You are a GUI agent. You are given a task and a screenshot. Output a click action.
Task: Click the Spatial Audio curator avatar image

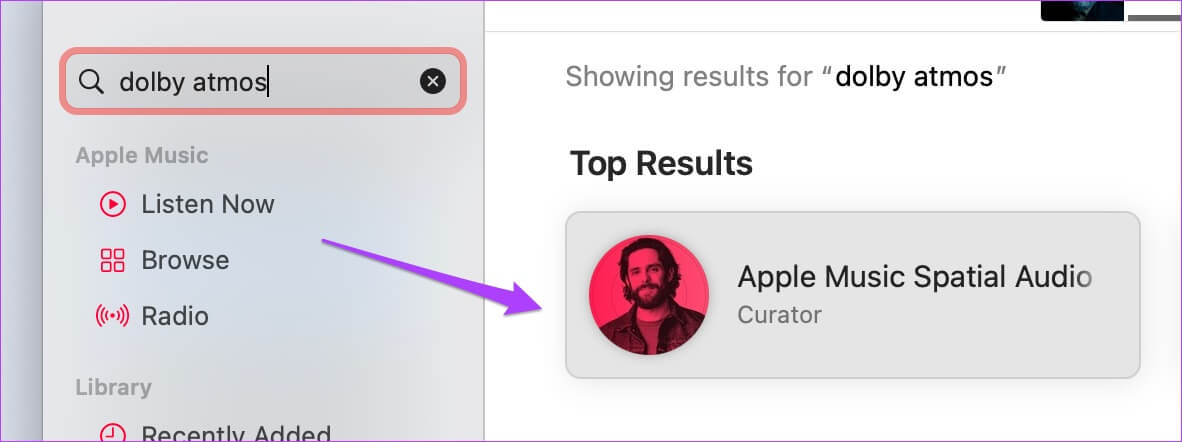point(648,294)
